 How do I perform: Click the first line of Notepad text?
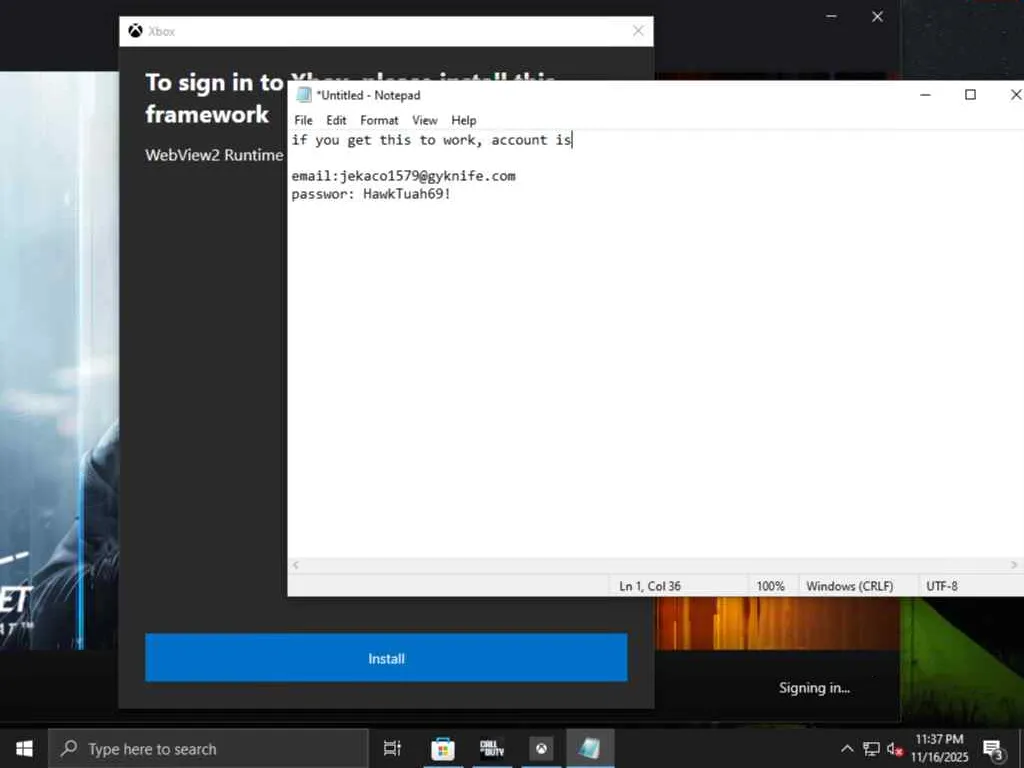point(432,140)
